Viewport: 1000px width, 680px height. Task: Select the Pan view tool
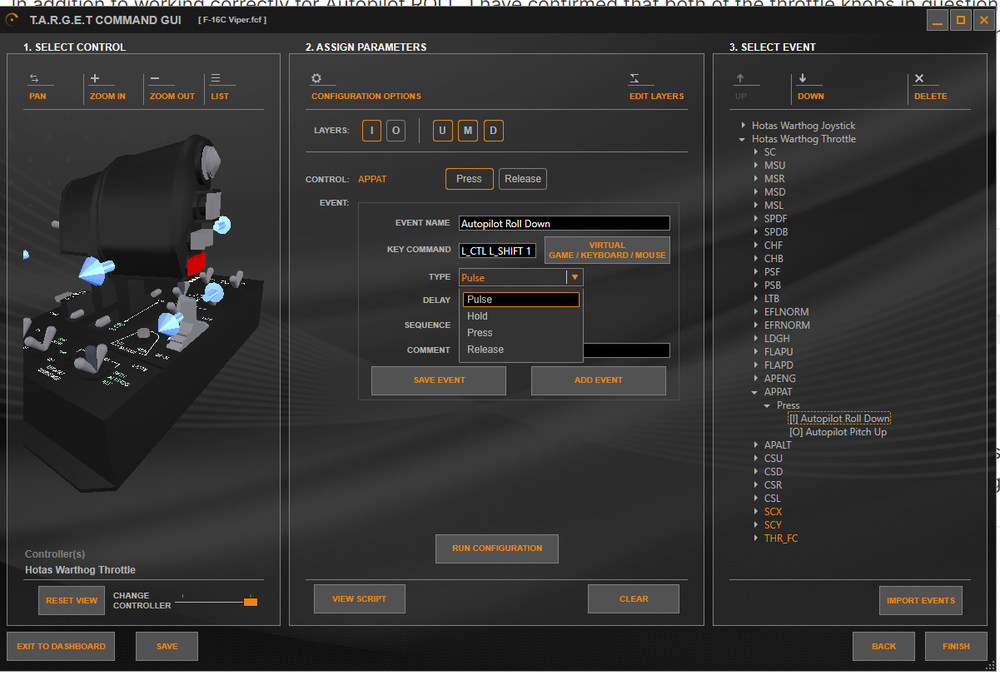tap(38, 87)
